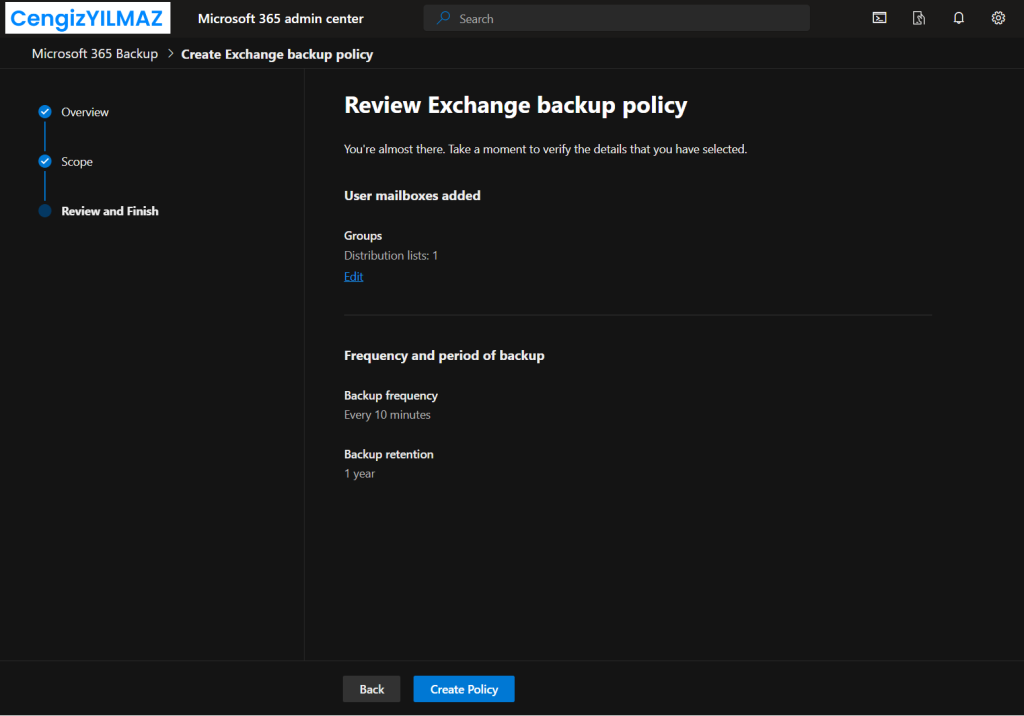Open the settings gear in header
1024x716 pixels.
click(997, 18)
